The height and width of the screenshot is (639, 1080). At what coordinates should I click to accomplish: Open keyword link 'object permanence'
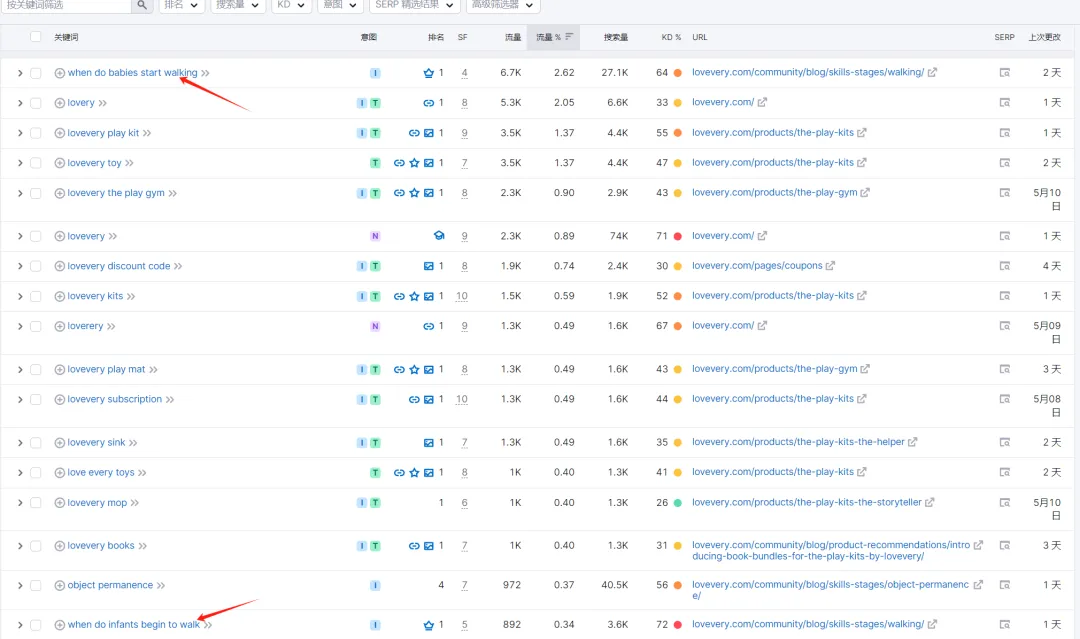[110, 585]
